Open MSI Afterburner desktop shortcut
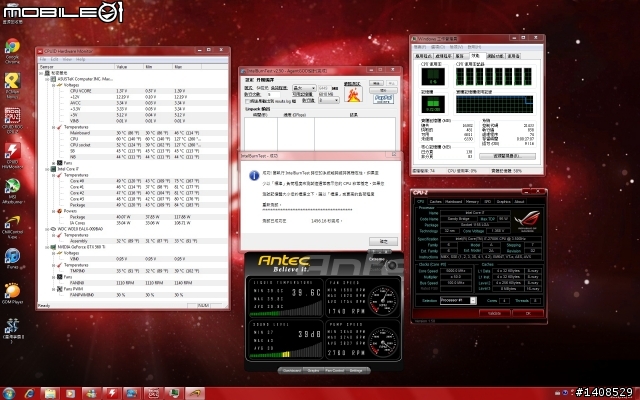The image size is (640, 400). pyautogui.click(x=12, y=190)
